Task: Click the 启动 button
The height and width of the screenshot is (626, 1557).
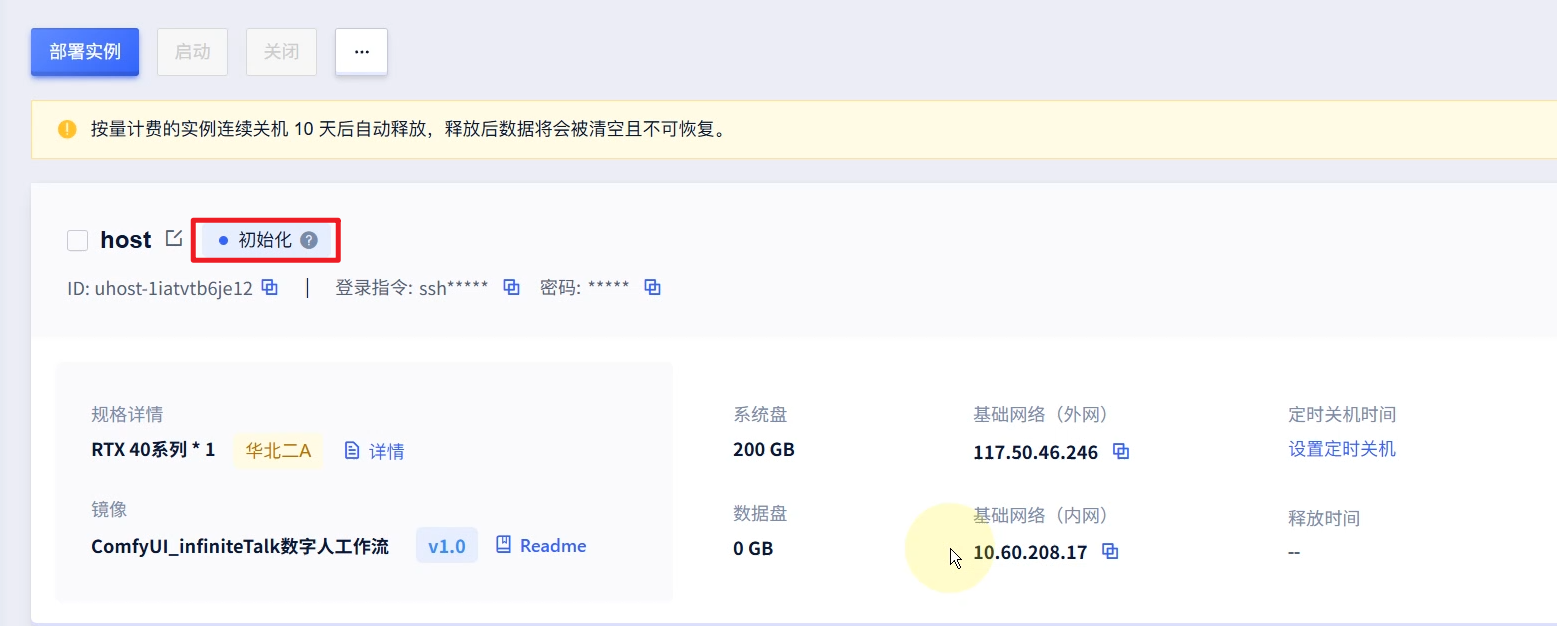Action: (x=192, y=52)
